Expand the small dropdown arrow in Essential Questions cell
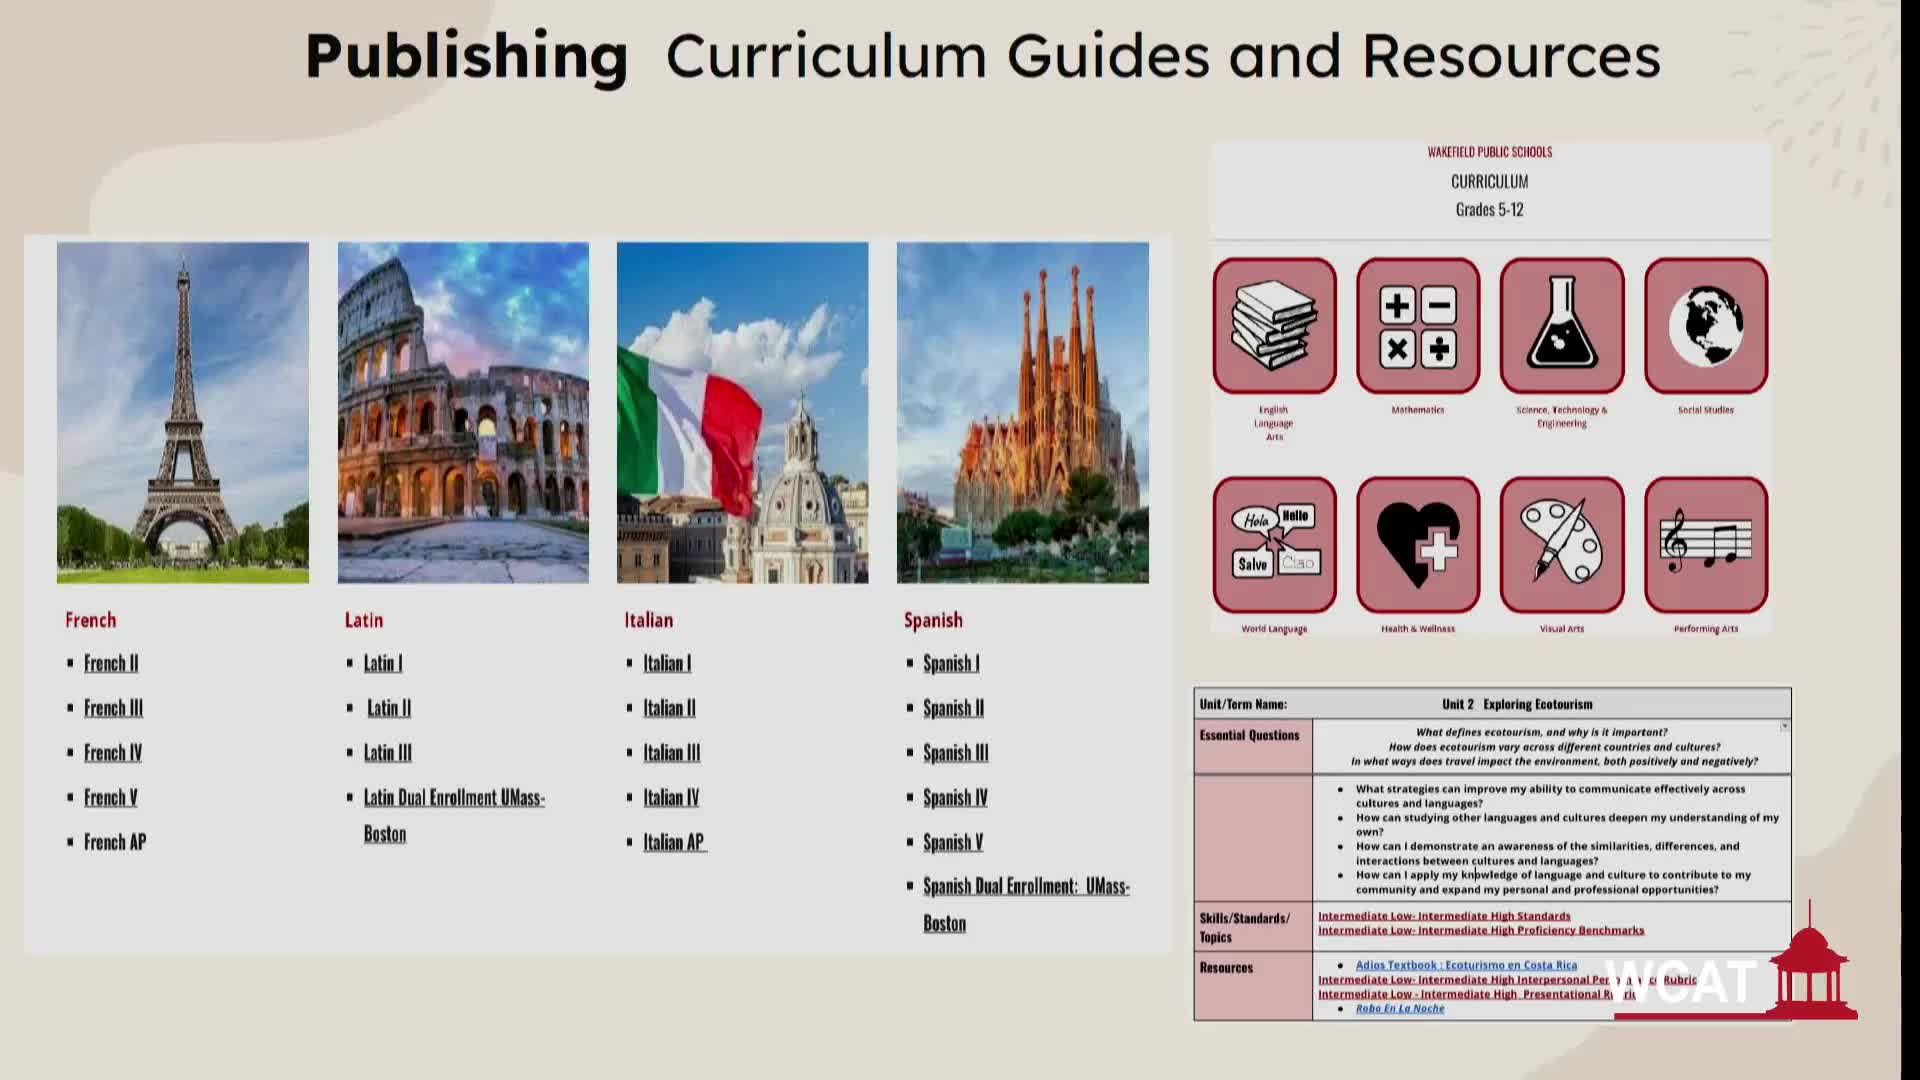The height and width of the screenshot is (1080, 1920). pos(1785,726)
